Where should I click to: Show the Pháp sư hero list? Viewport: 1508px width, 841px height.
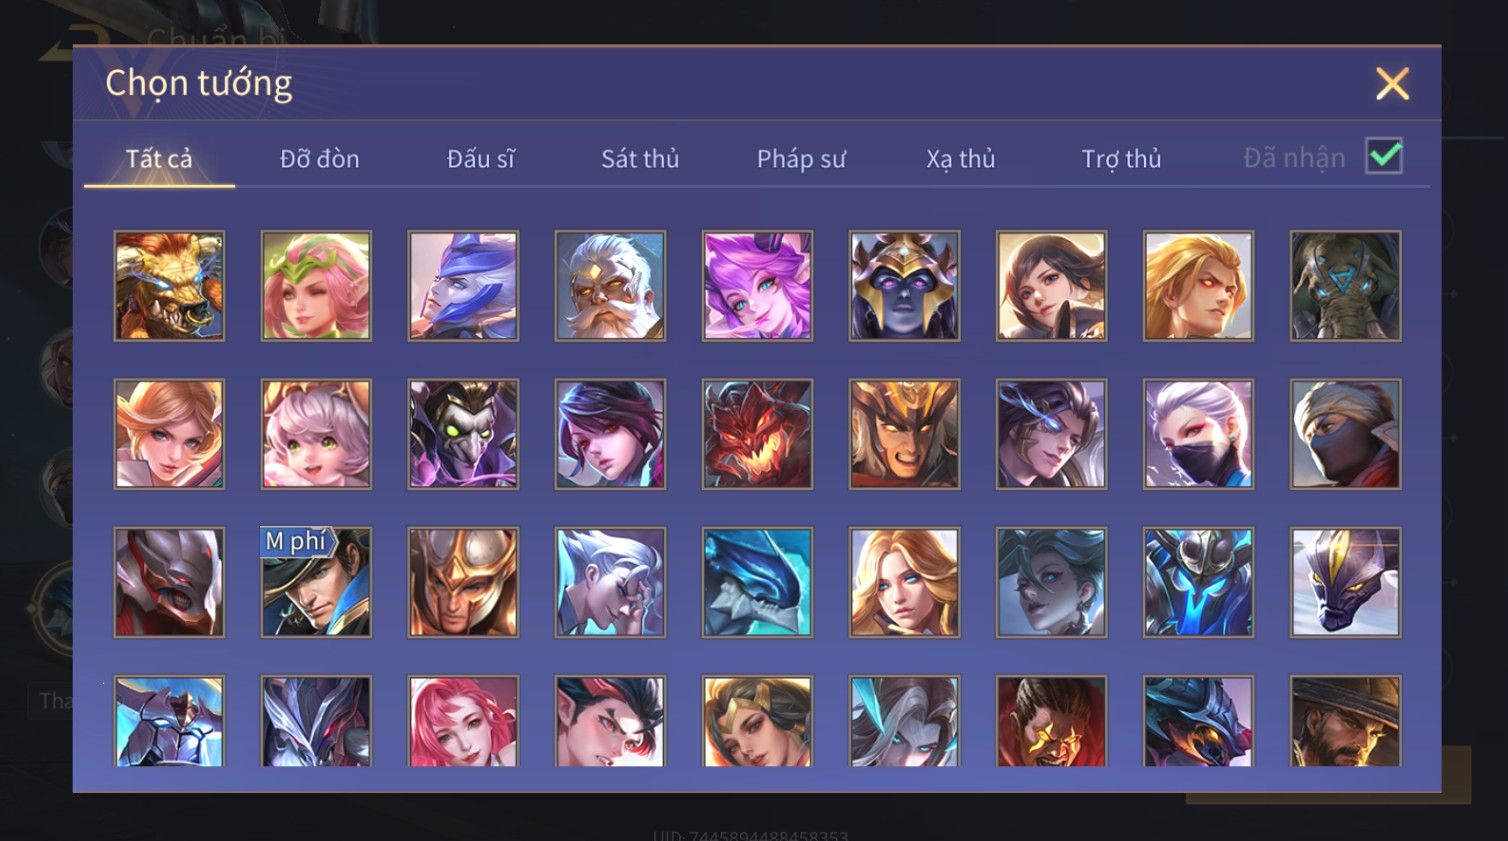[801, 158]
